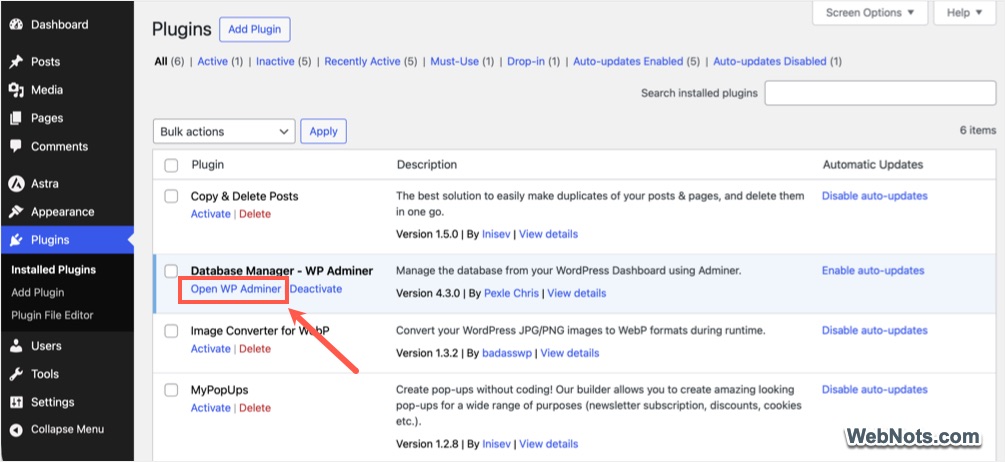1005x462 pixels.
Task: Open Posts menu item
Action: pos(46,62)
